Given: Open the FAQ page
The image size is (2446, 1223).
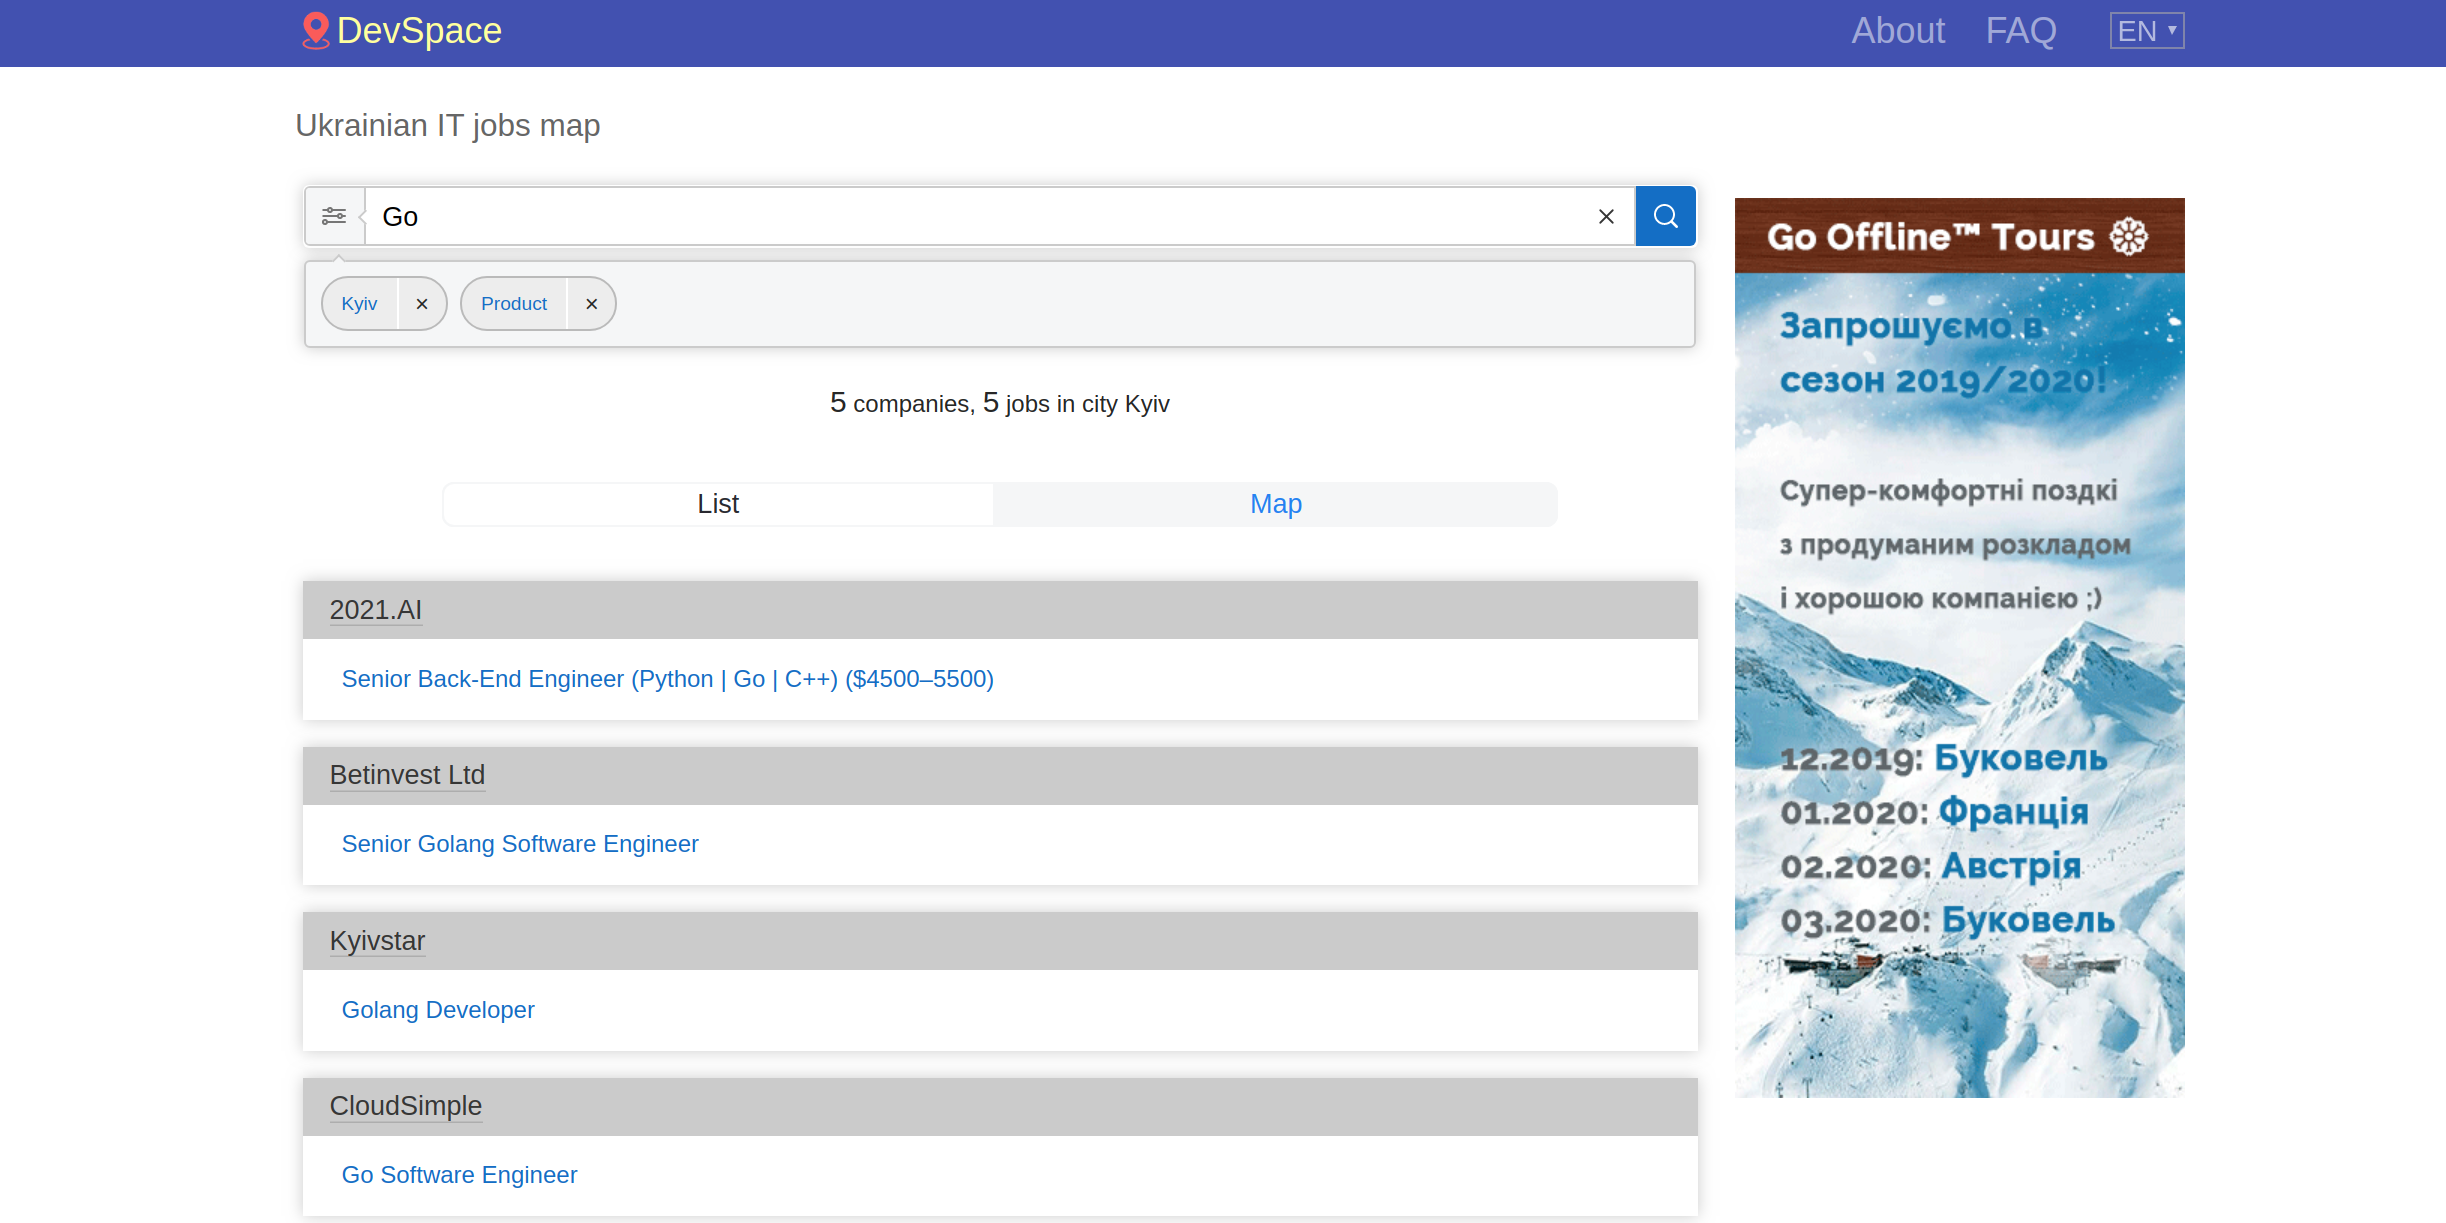Looking at the screenshot, I should pyautogui.click(x=2021, y=30).
